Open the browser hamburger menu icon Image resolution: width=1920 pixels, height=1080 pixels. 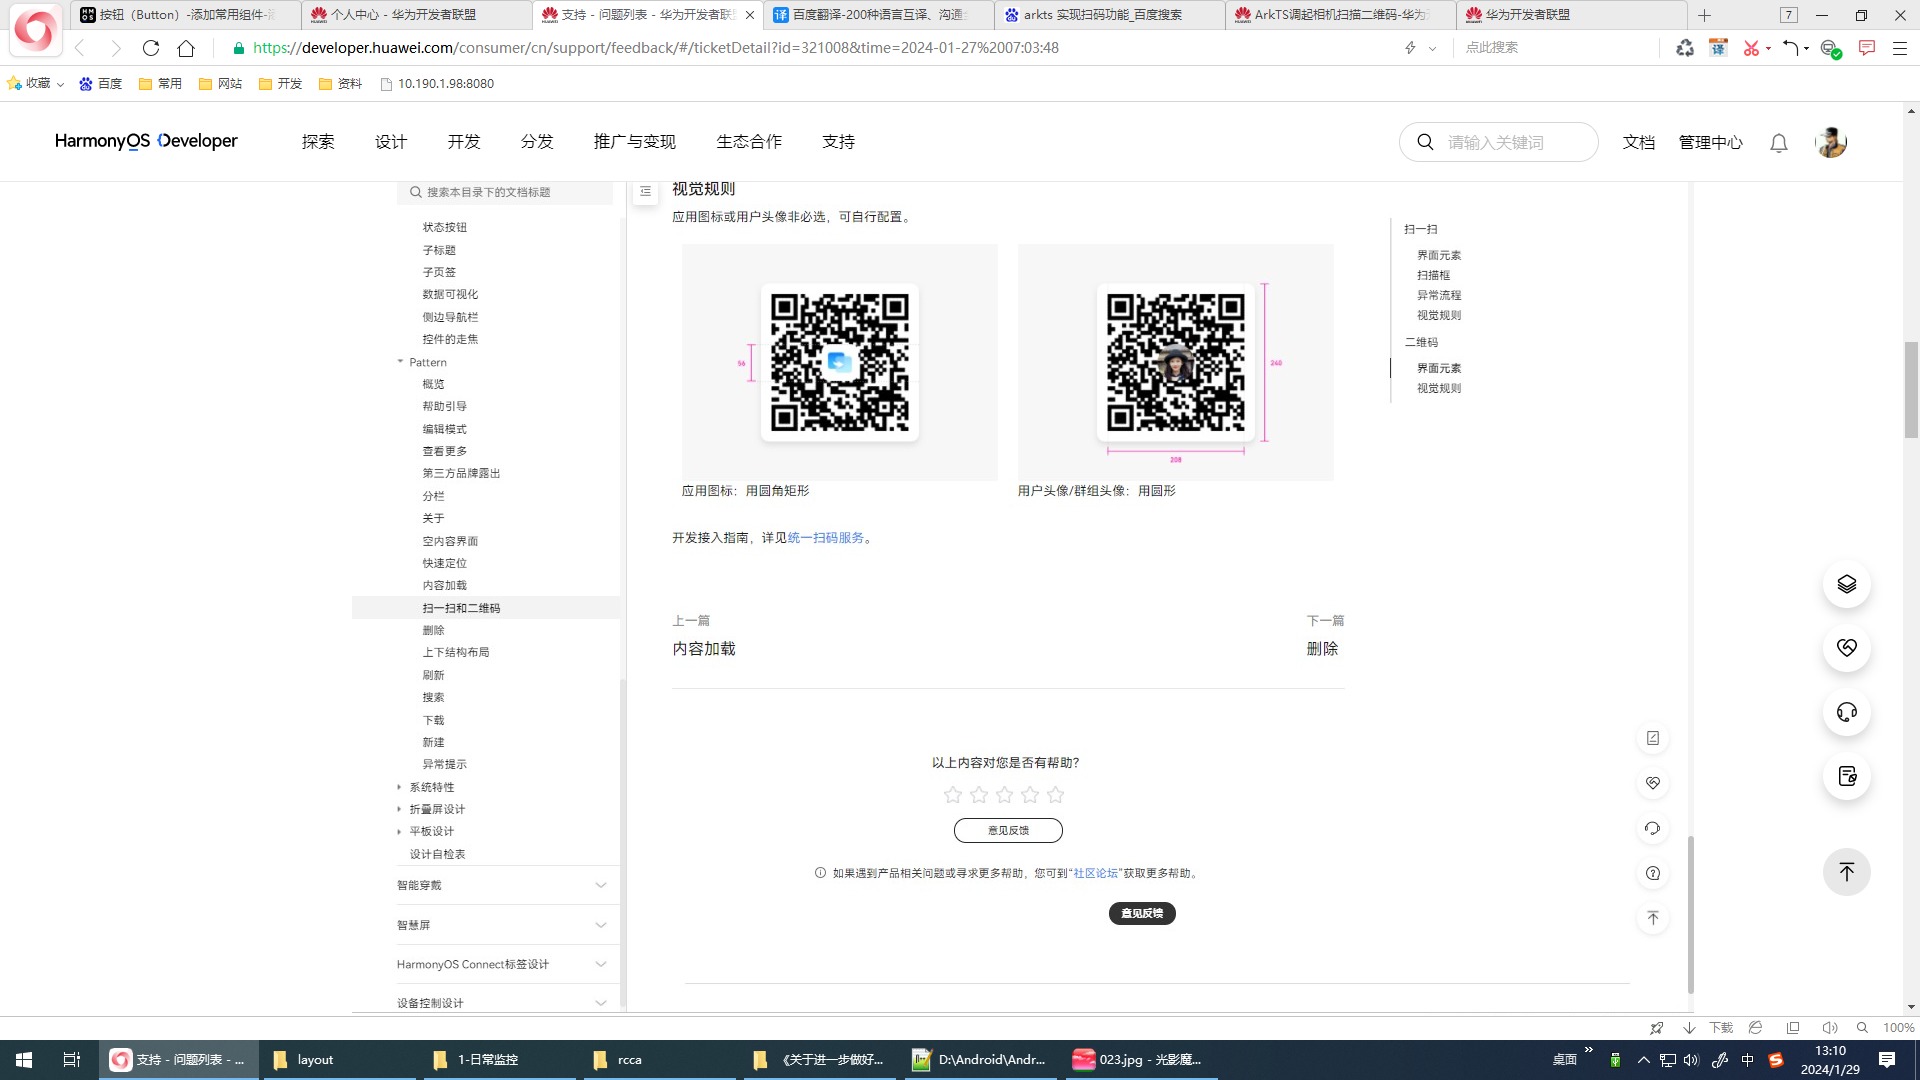click(x=1900, y=48)
